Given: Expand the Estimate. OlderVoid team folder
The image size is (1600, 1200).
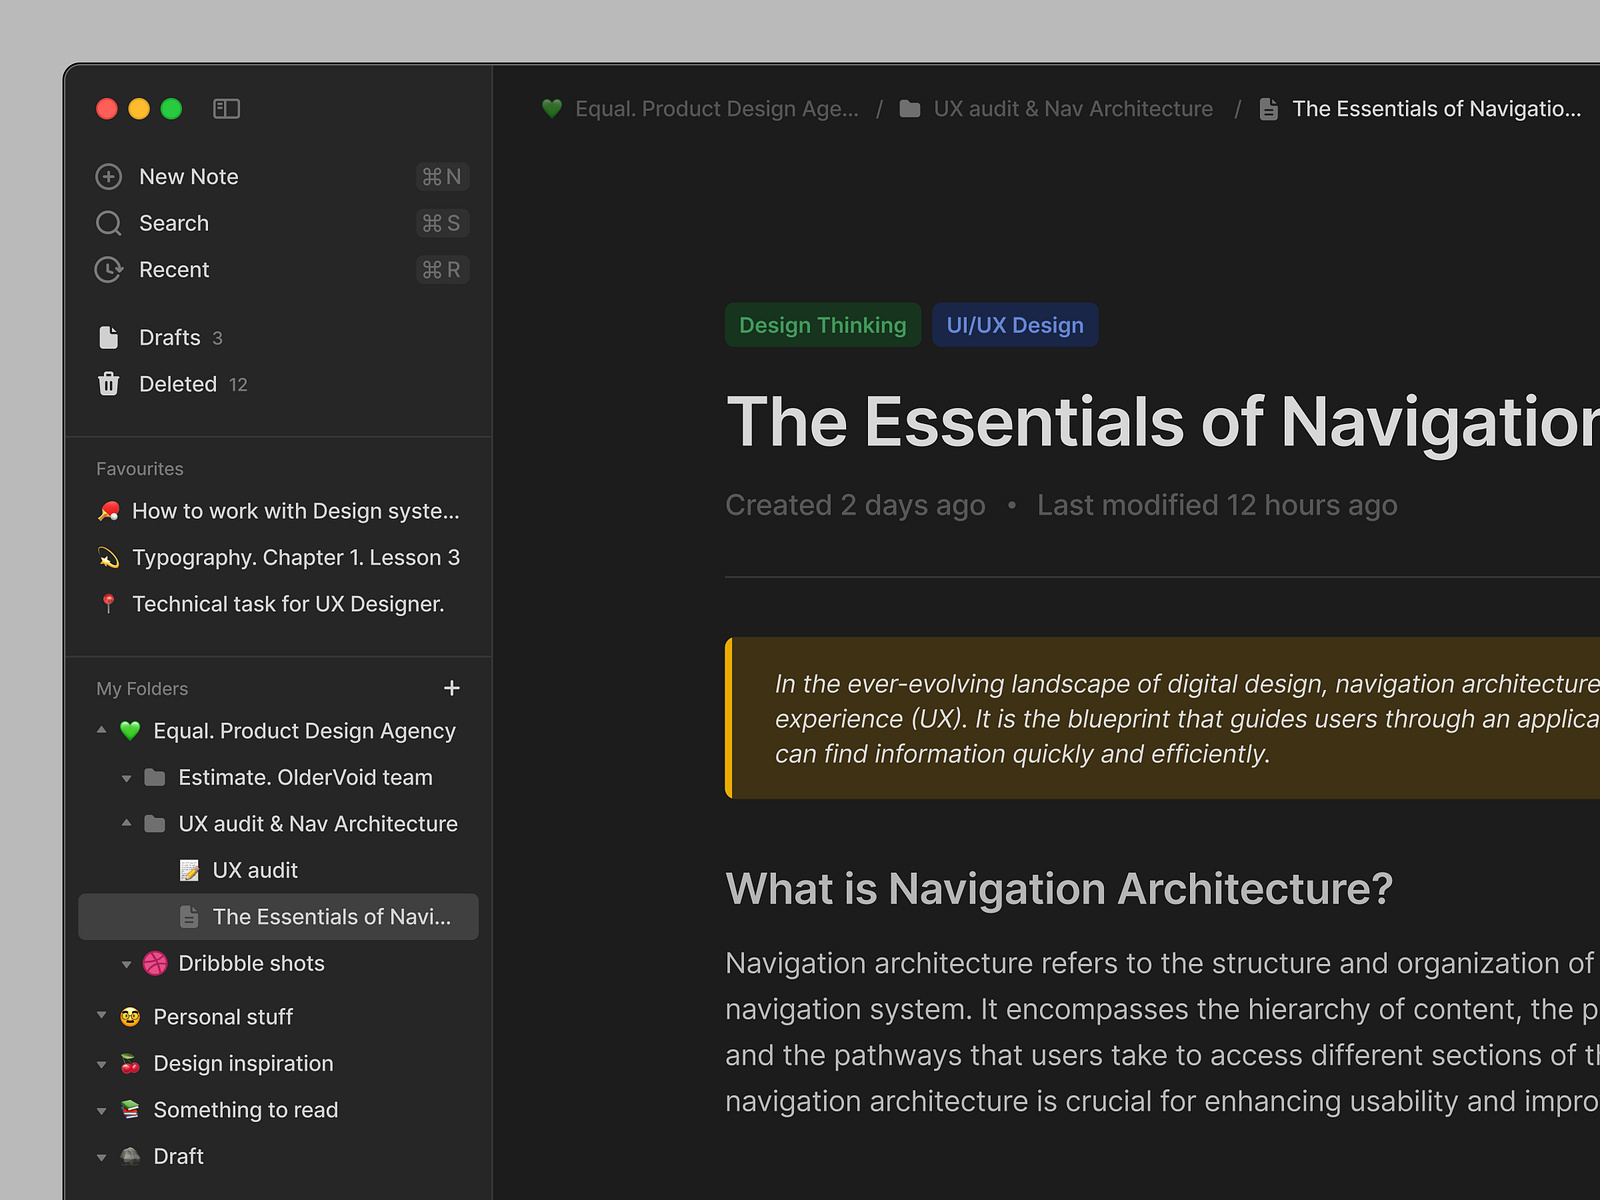Looking at the screenshot, I should tap(126, 777).
